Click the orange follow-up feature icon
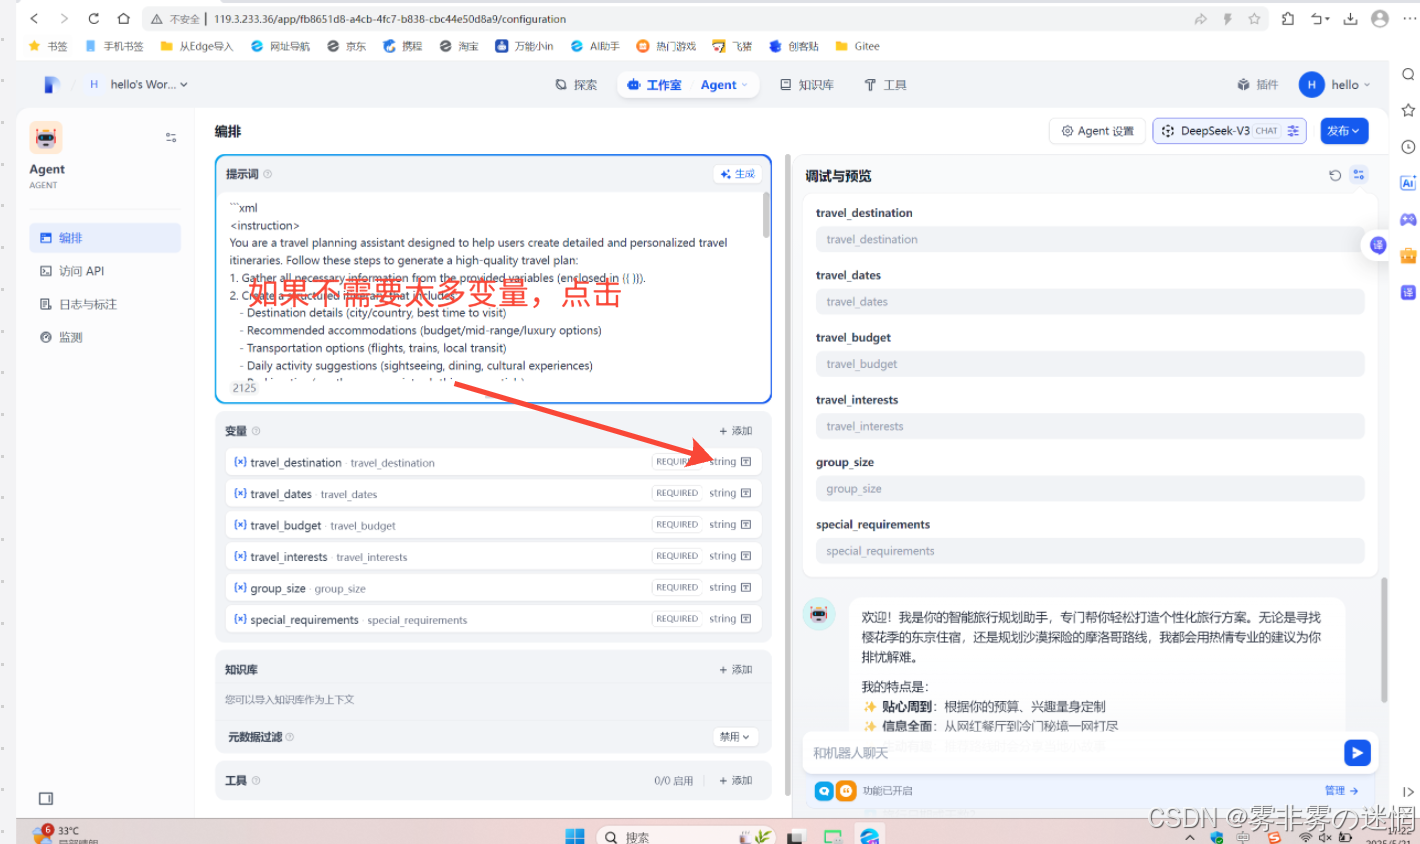Screen dimensions: 1420x844 846,791
